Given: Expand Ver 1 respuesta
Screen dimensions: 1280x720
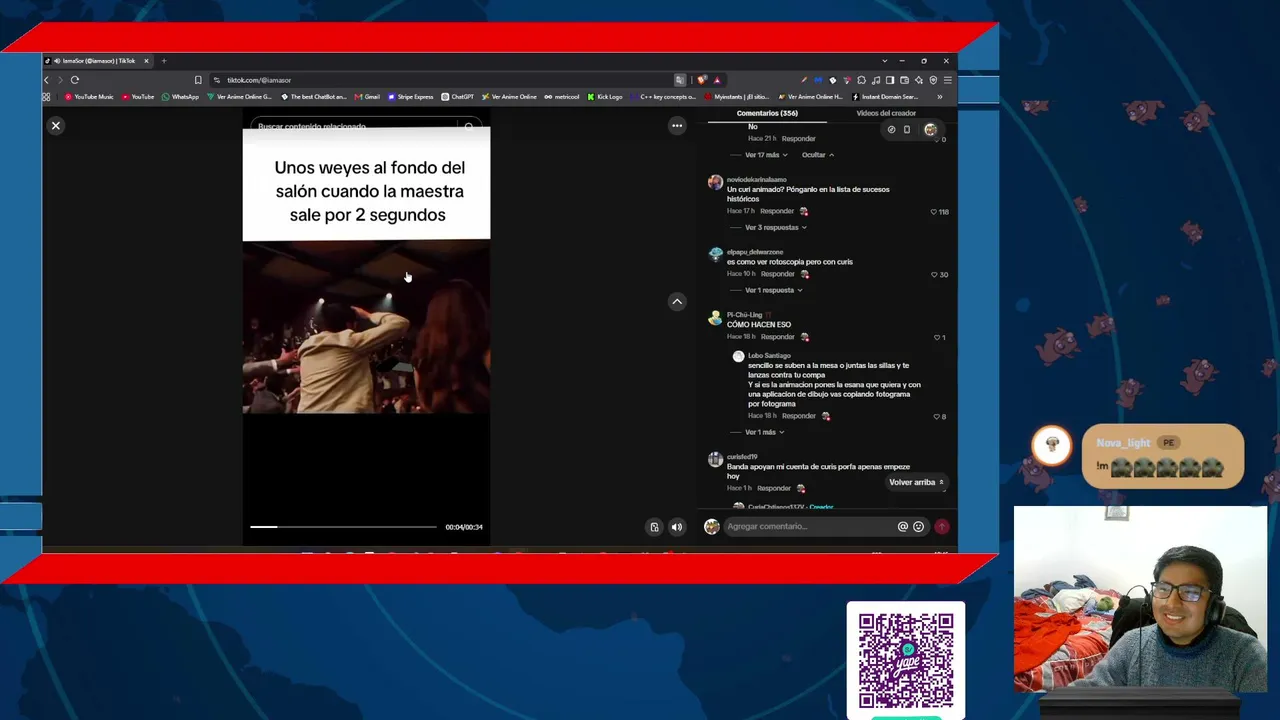Looking at the screenshot, I should 773,291.
